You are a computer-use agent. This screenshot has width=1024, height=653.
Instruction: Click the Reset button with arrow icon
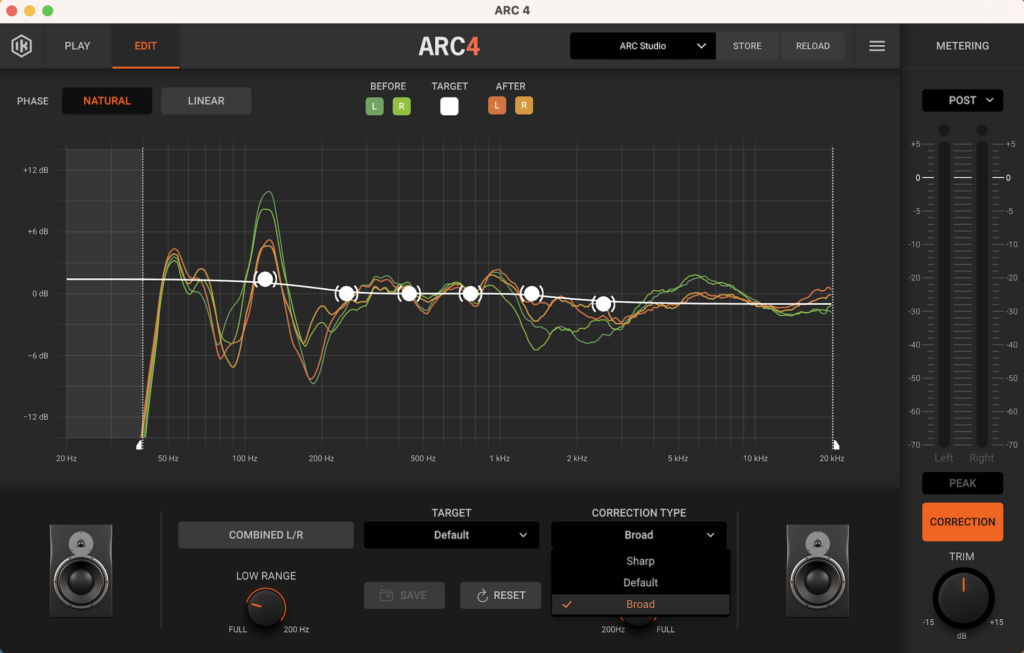500,595
